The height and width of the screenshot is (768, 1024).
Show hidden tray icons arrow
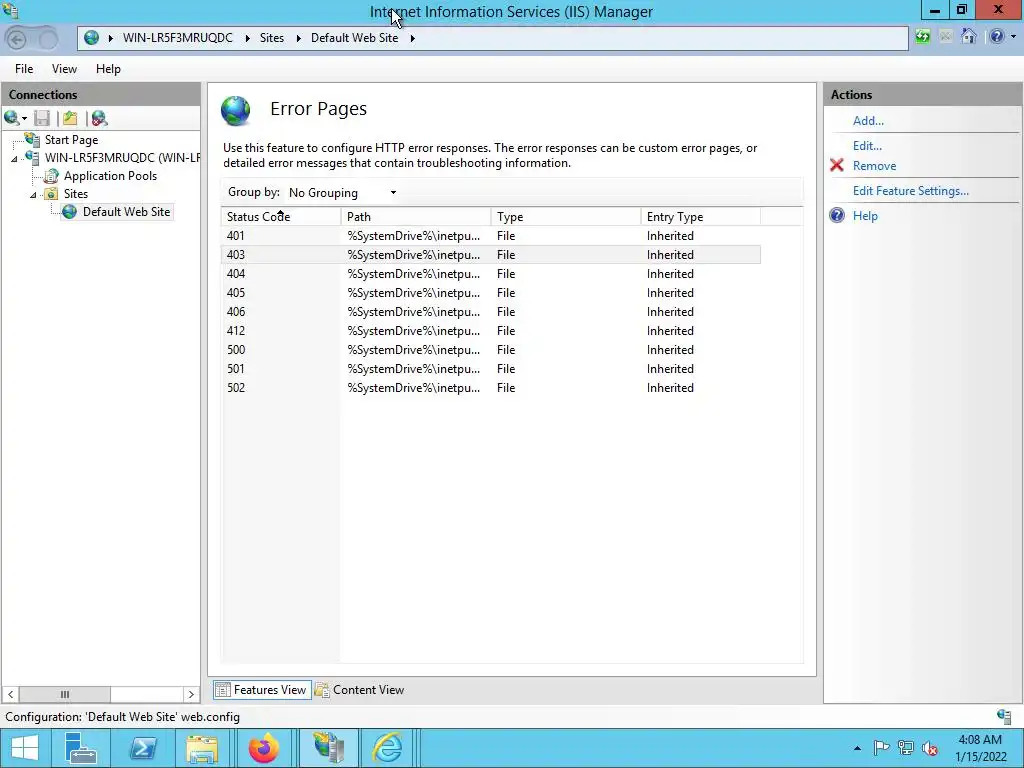(857, 748)
